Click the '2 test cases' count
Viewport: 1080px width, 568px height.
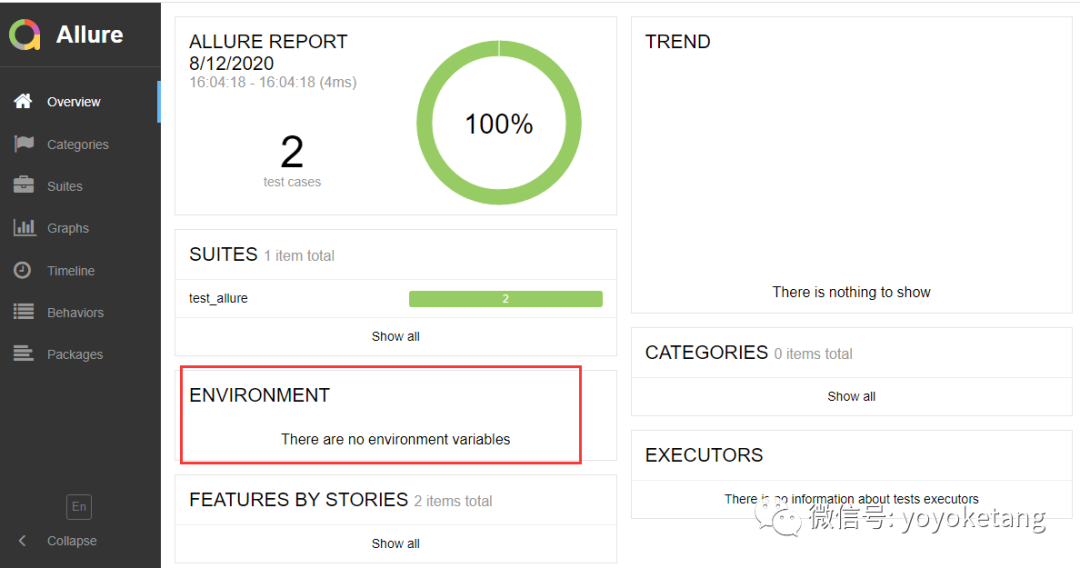[x=292, y=160]
